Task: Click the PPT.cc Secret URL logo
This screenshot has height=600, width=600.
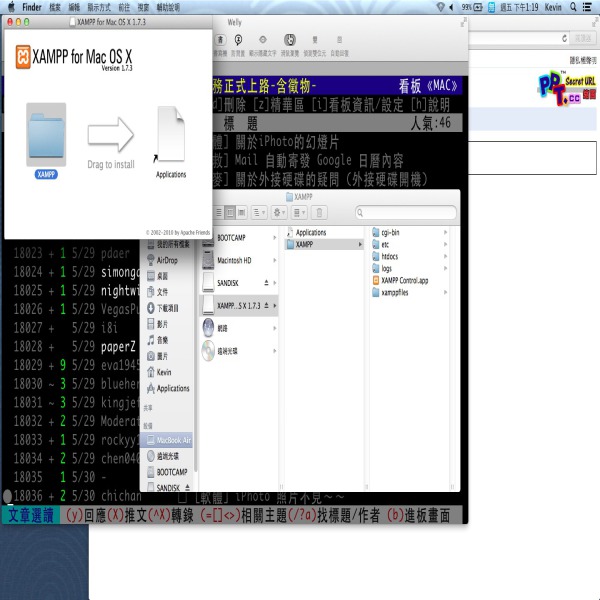Action: (567, 88)
